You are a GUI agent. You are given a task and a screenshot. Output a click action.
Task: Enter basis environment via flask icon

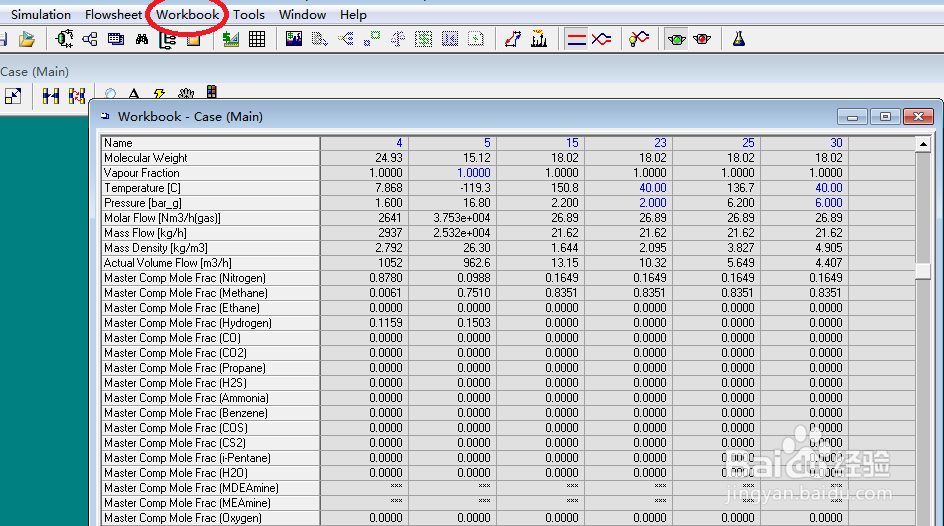(x=739, y=40)
